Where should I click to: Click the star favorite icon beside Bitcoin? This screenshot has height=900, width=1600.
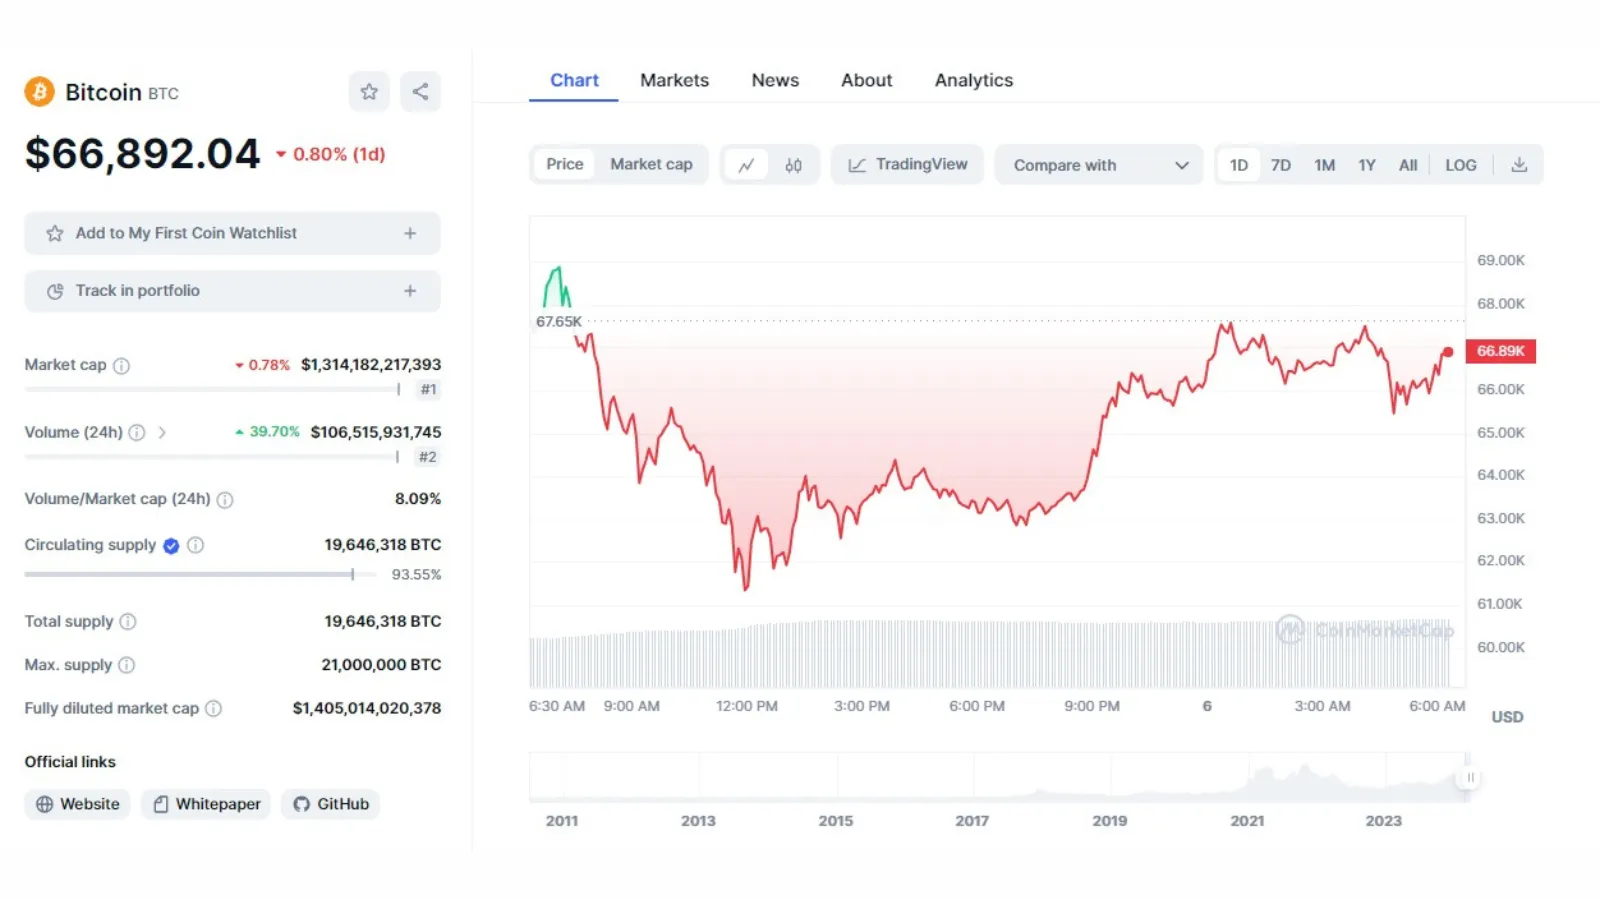click(369, 92)
